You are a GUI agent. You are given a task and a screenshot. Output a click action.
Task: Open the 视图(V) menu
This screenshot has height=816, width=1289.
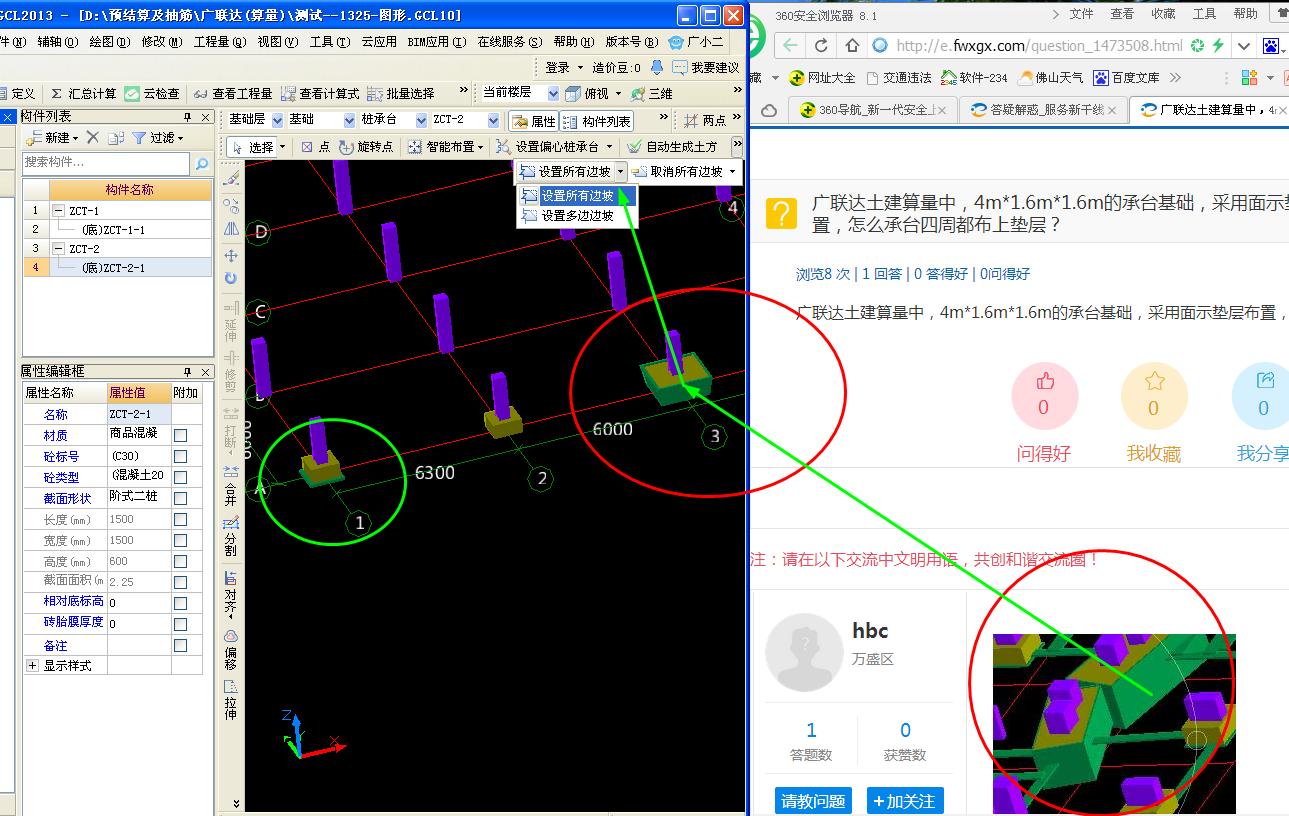tap(277, 42)
